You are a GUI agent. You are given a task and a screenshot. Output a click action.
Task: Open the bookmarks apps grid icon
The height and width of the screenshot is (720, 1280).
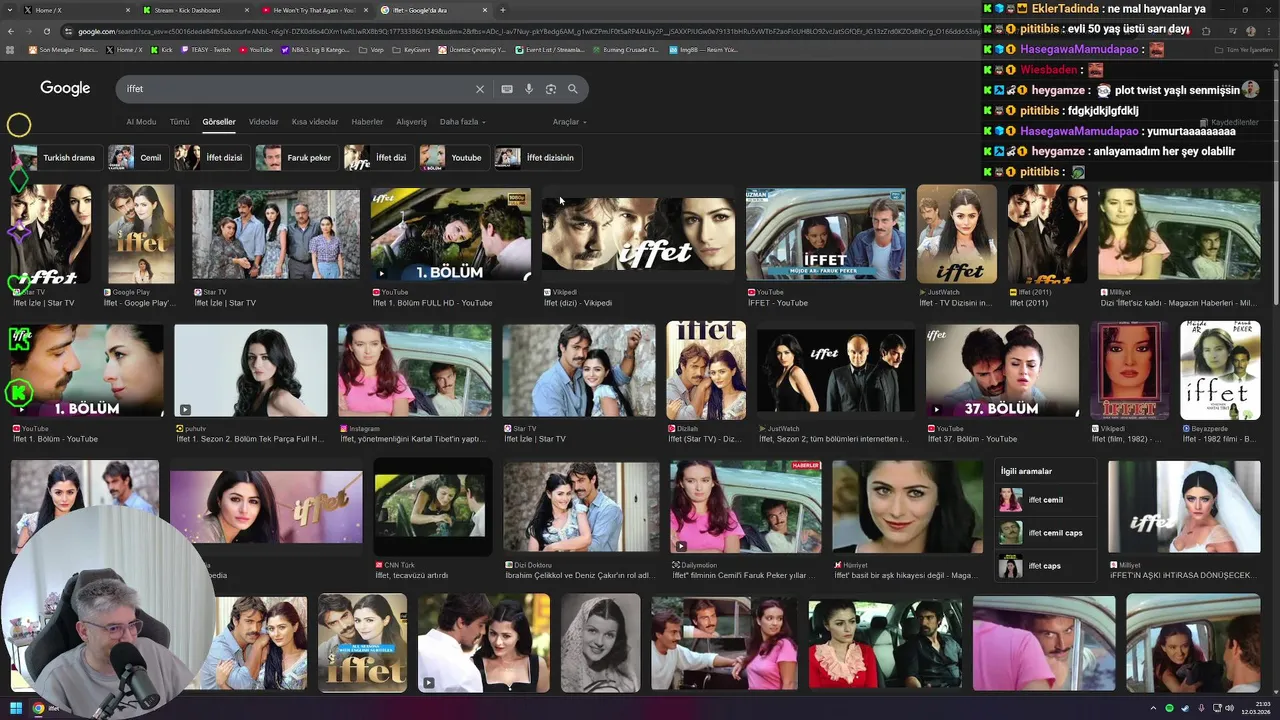[10, 49]
